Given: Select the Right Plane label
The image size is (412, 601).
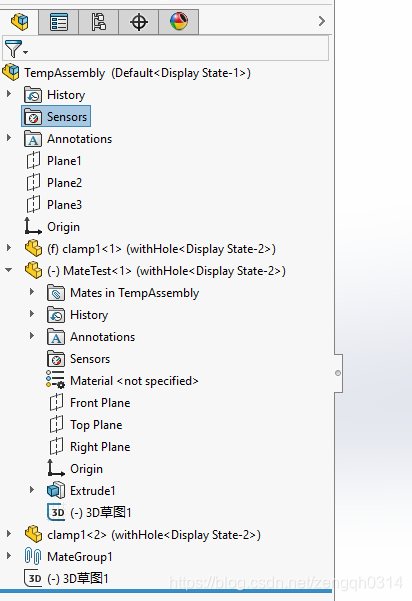Looking at the screenshot, I should tap(100, 447).
